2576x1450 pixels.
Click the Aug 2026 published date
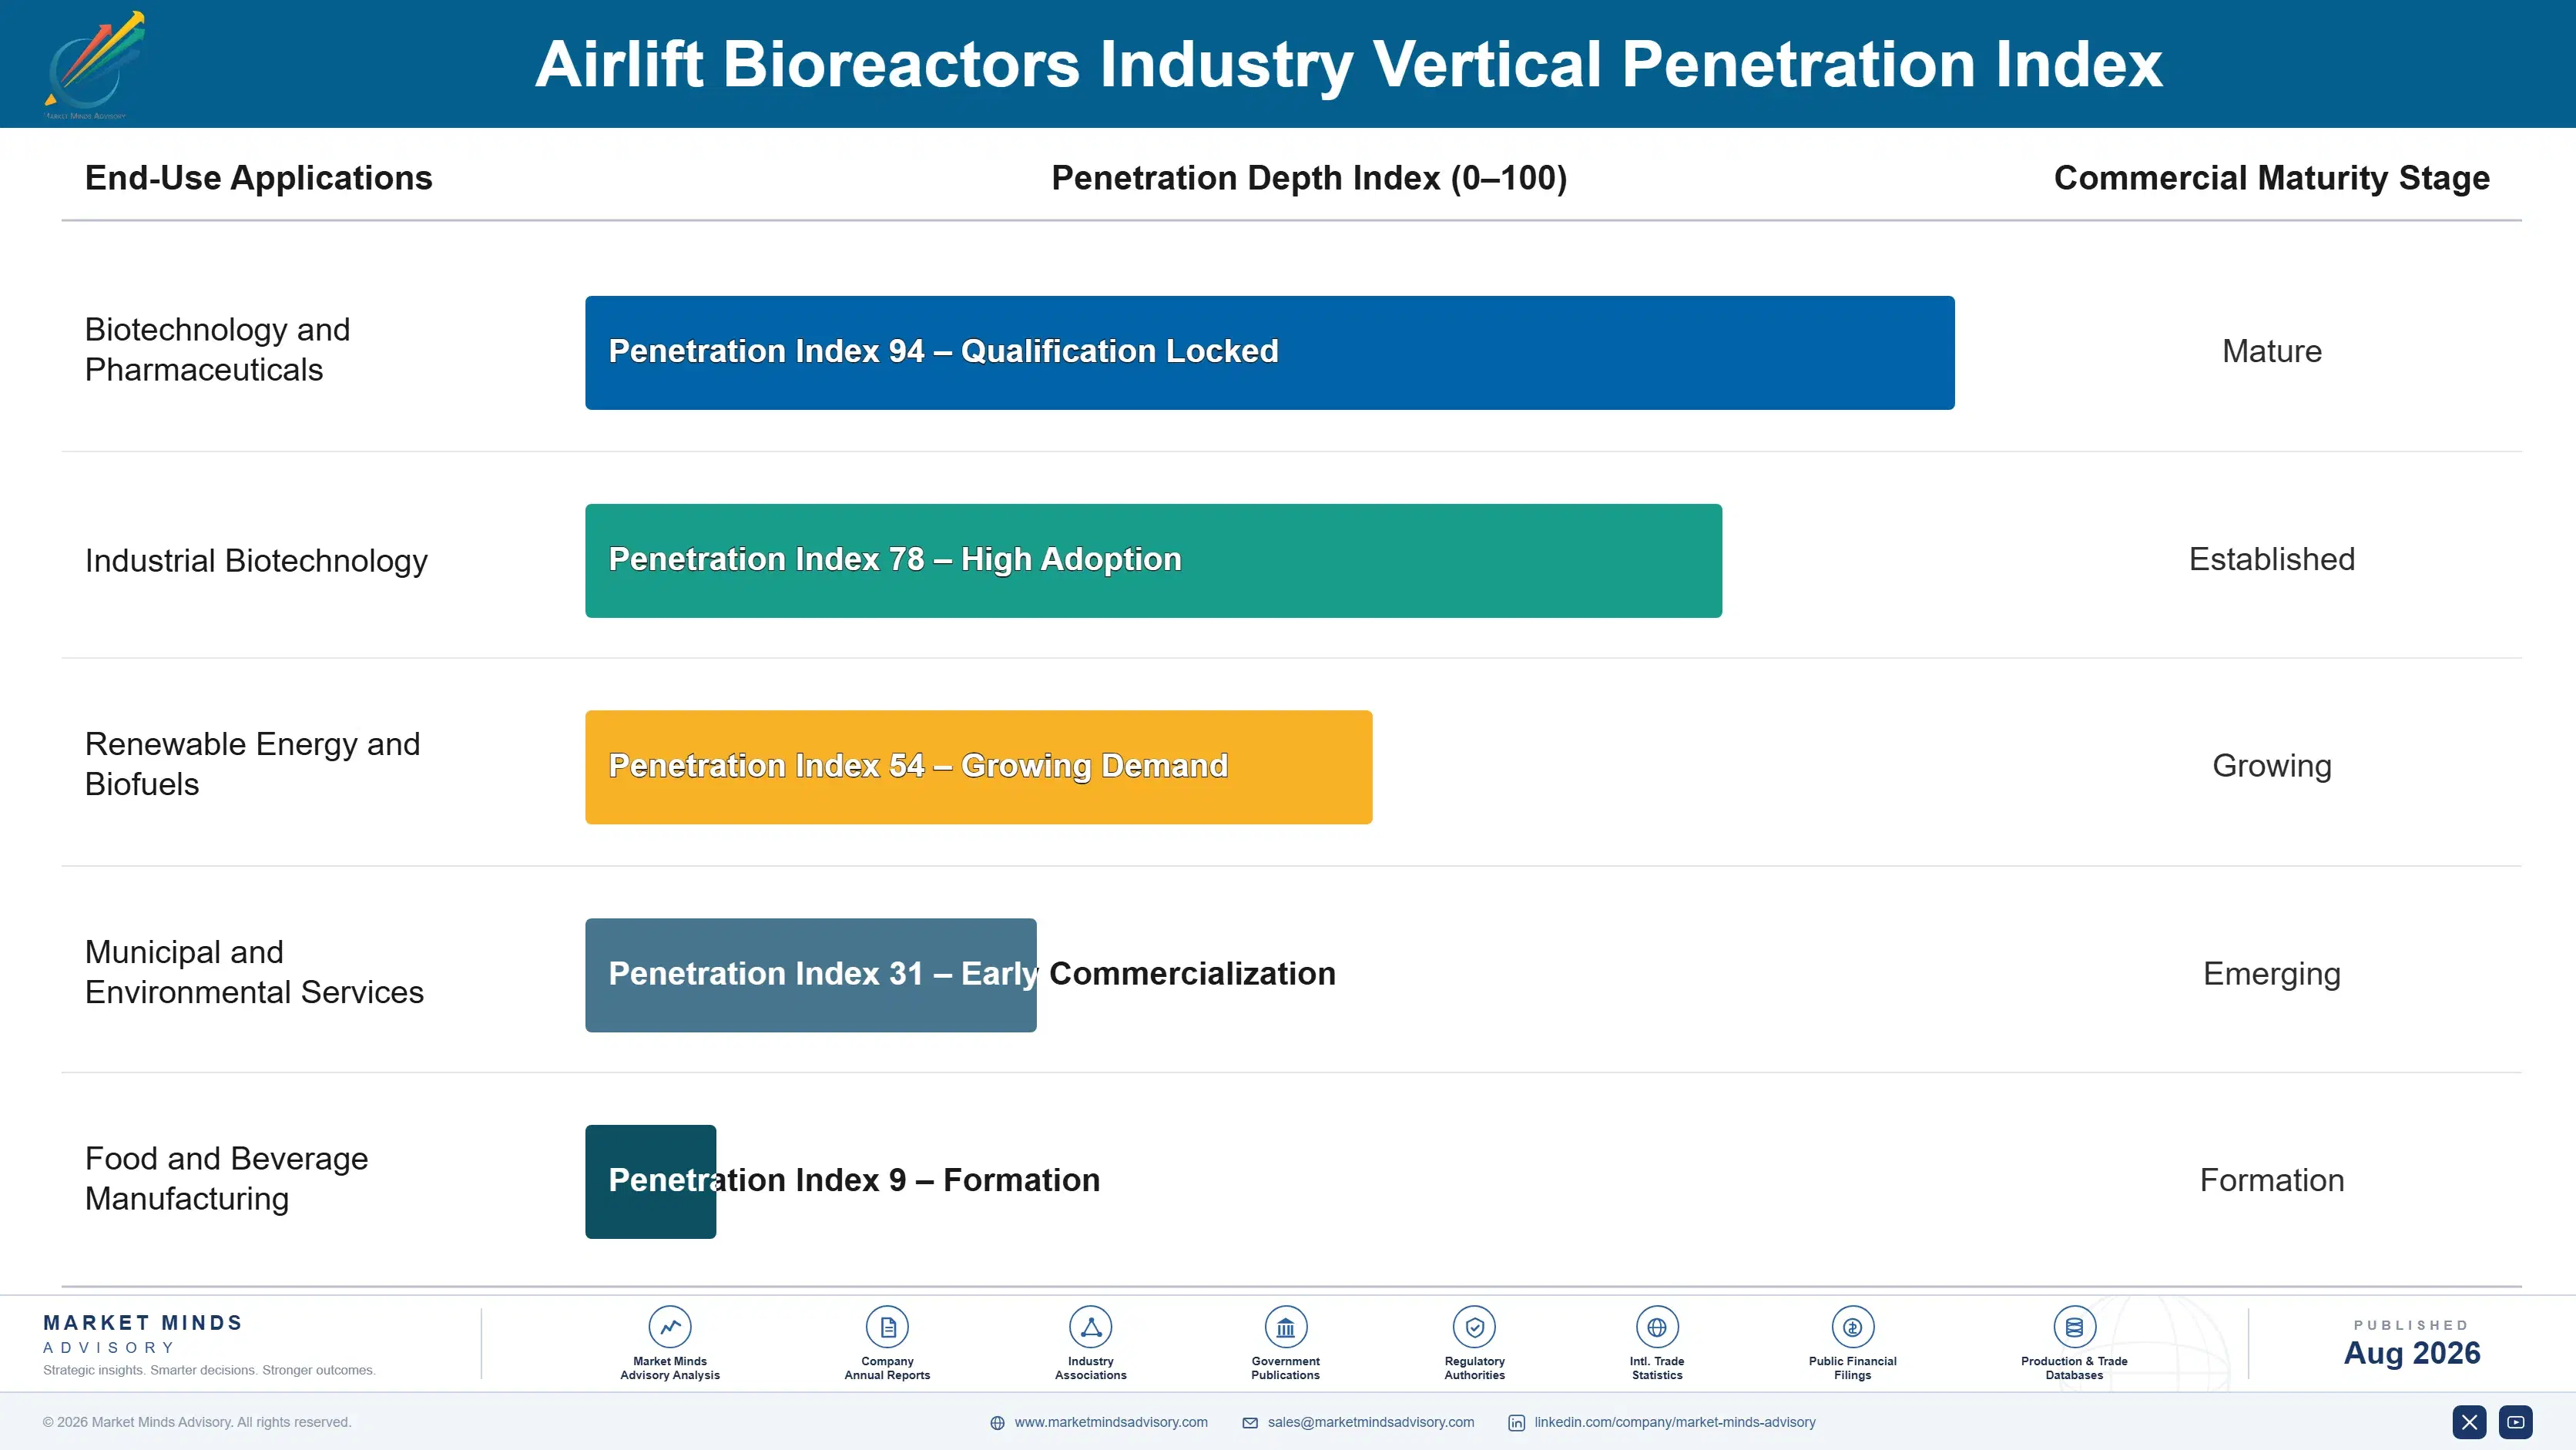click(2412, 1353)
